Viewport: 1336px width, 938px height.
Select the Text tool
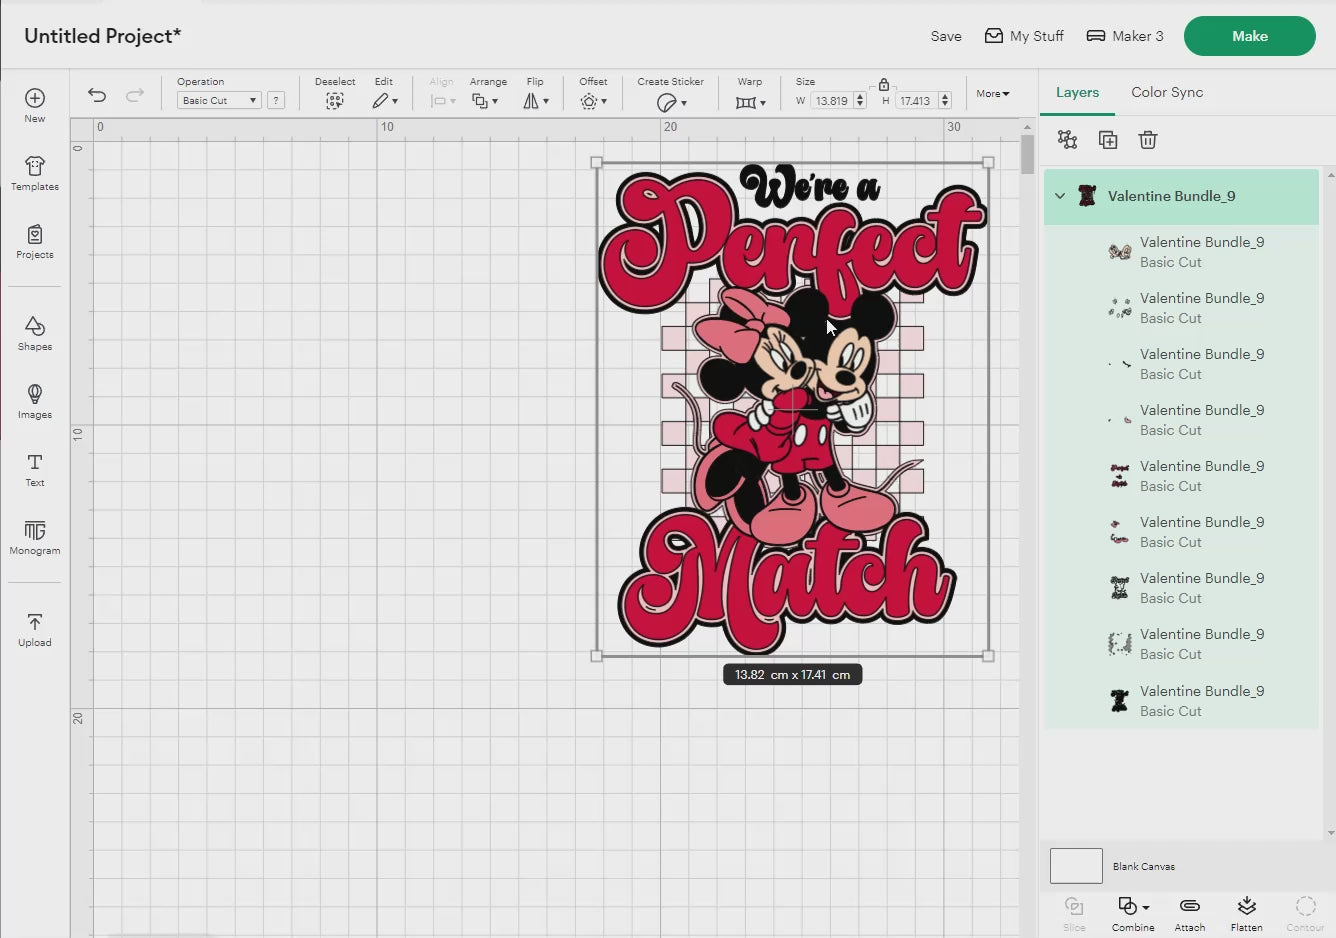(35, 469)
